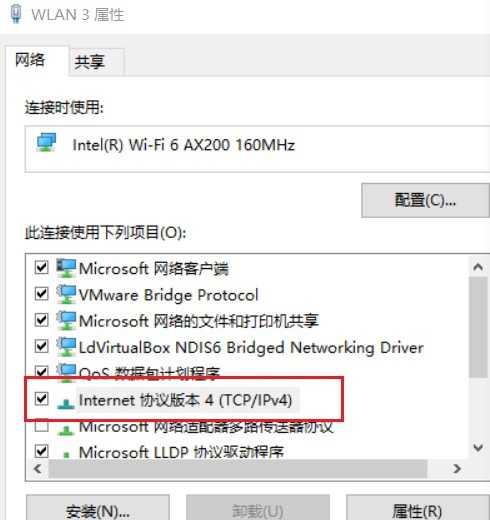Click the Intel Wi-Fi 6 AX200 adapter icon

(46, 142)
